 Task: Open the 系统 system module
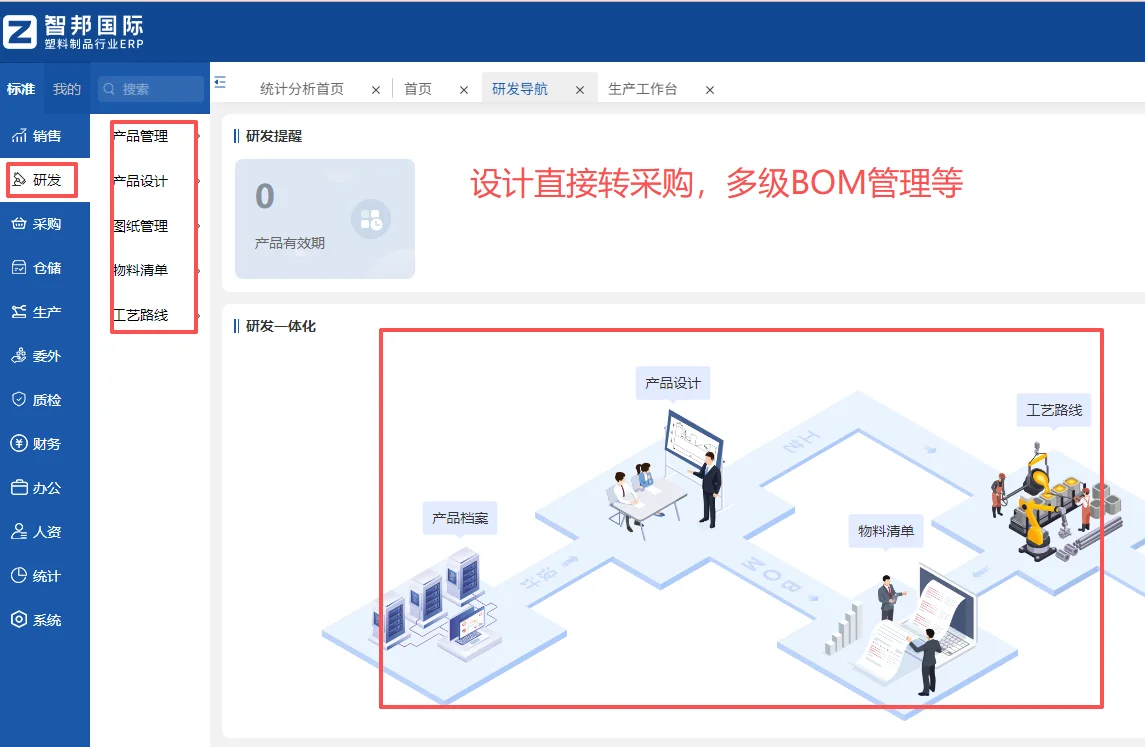click(44, 619)
